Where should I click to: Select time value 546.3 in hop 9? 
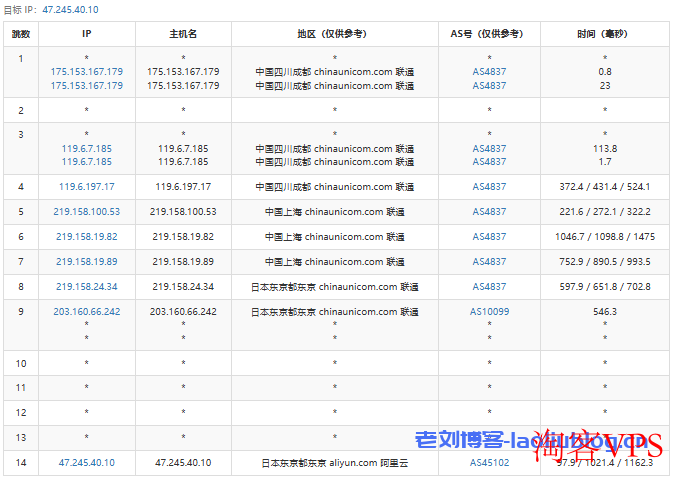[x=605, y=311]
